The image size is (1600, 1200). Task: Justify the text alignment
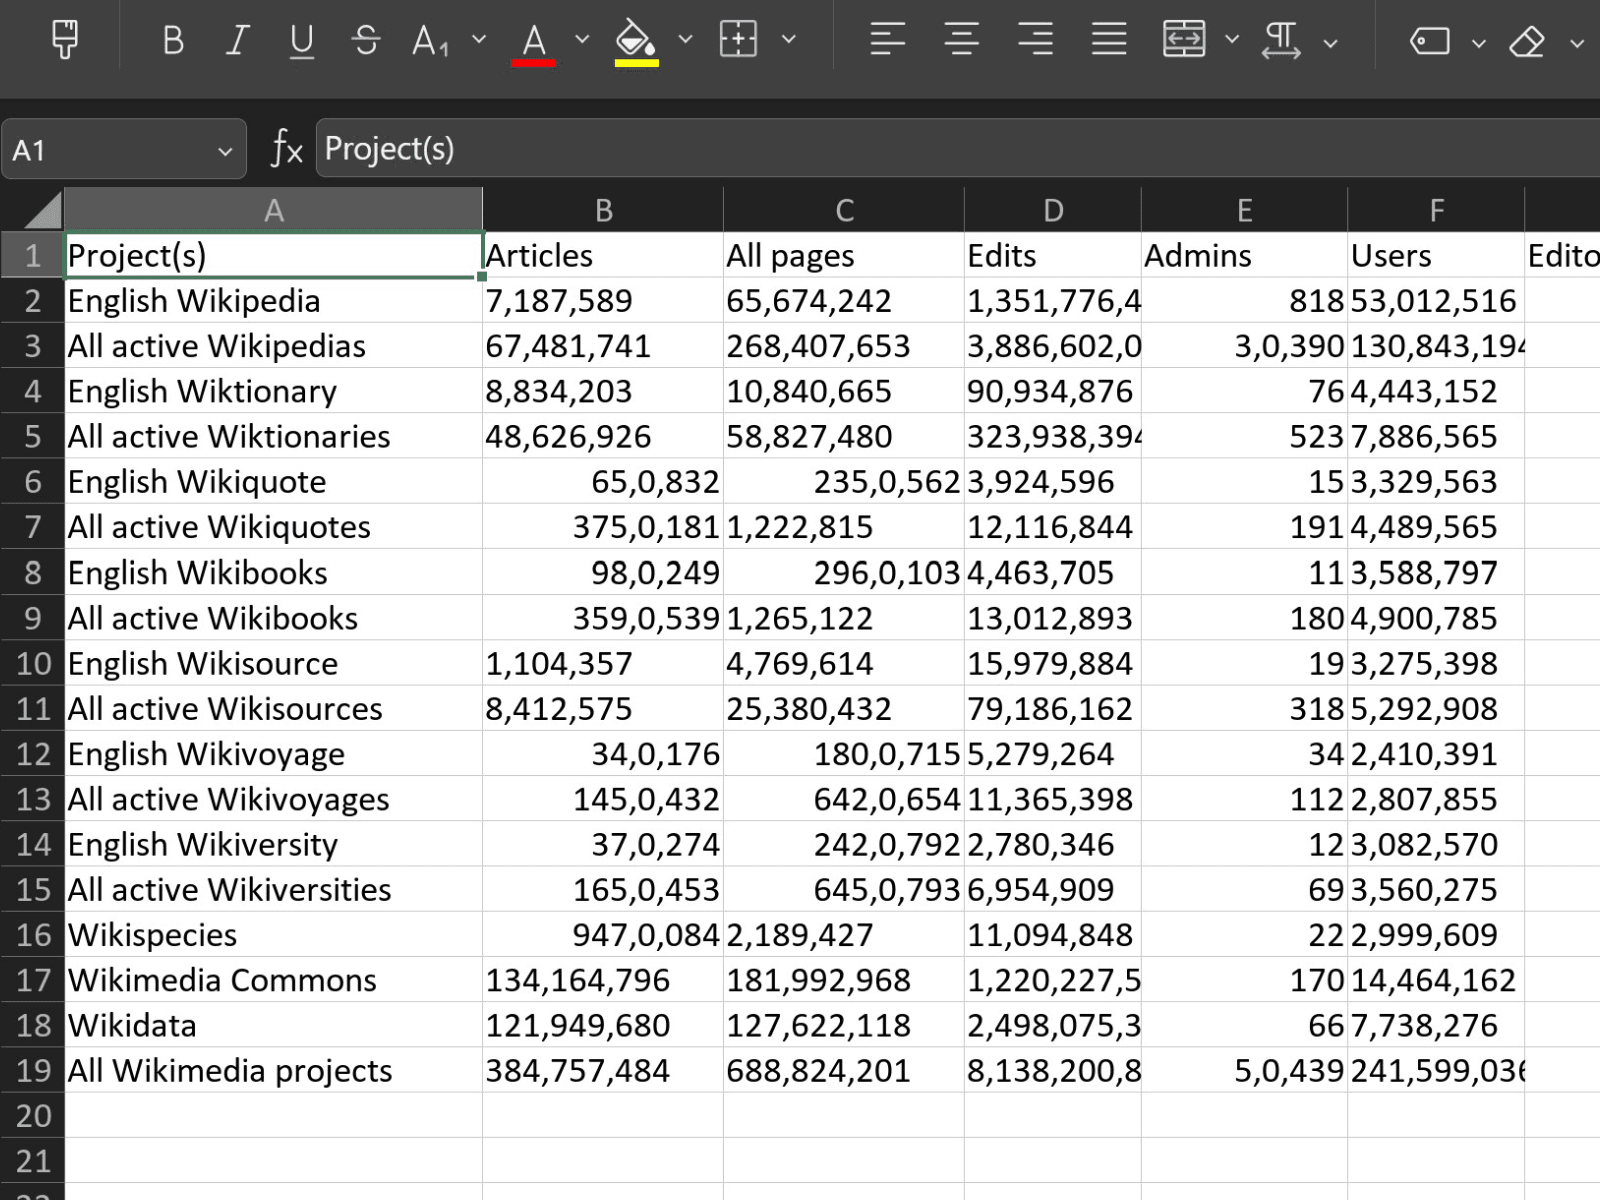tap(1109, 40)
